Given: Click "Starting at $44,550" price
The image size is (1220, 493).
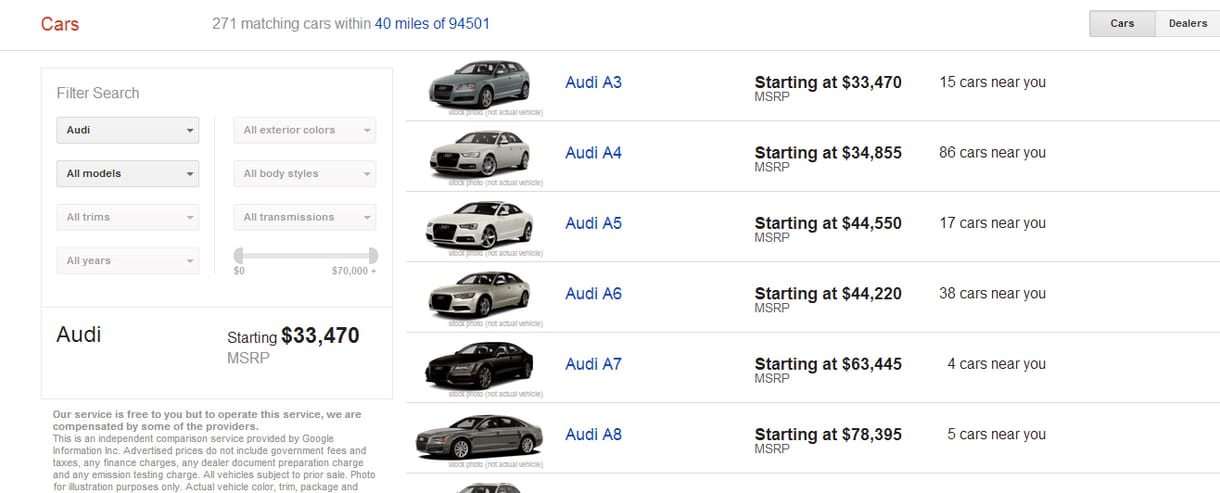Looking at the screenshot, I should (x=828, y=223).
